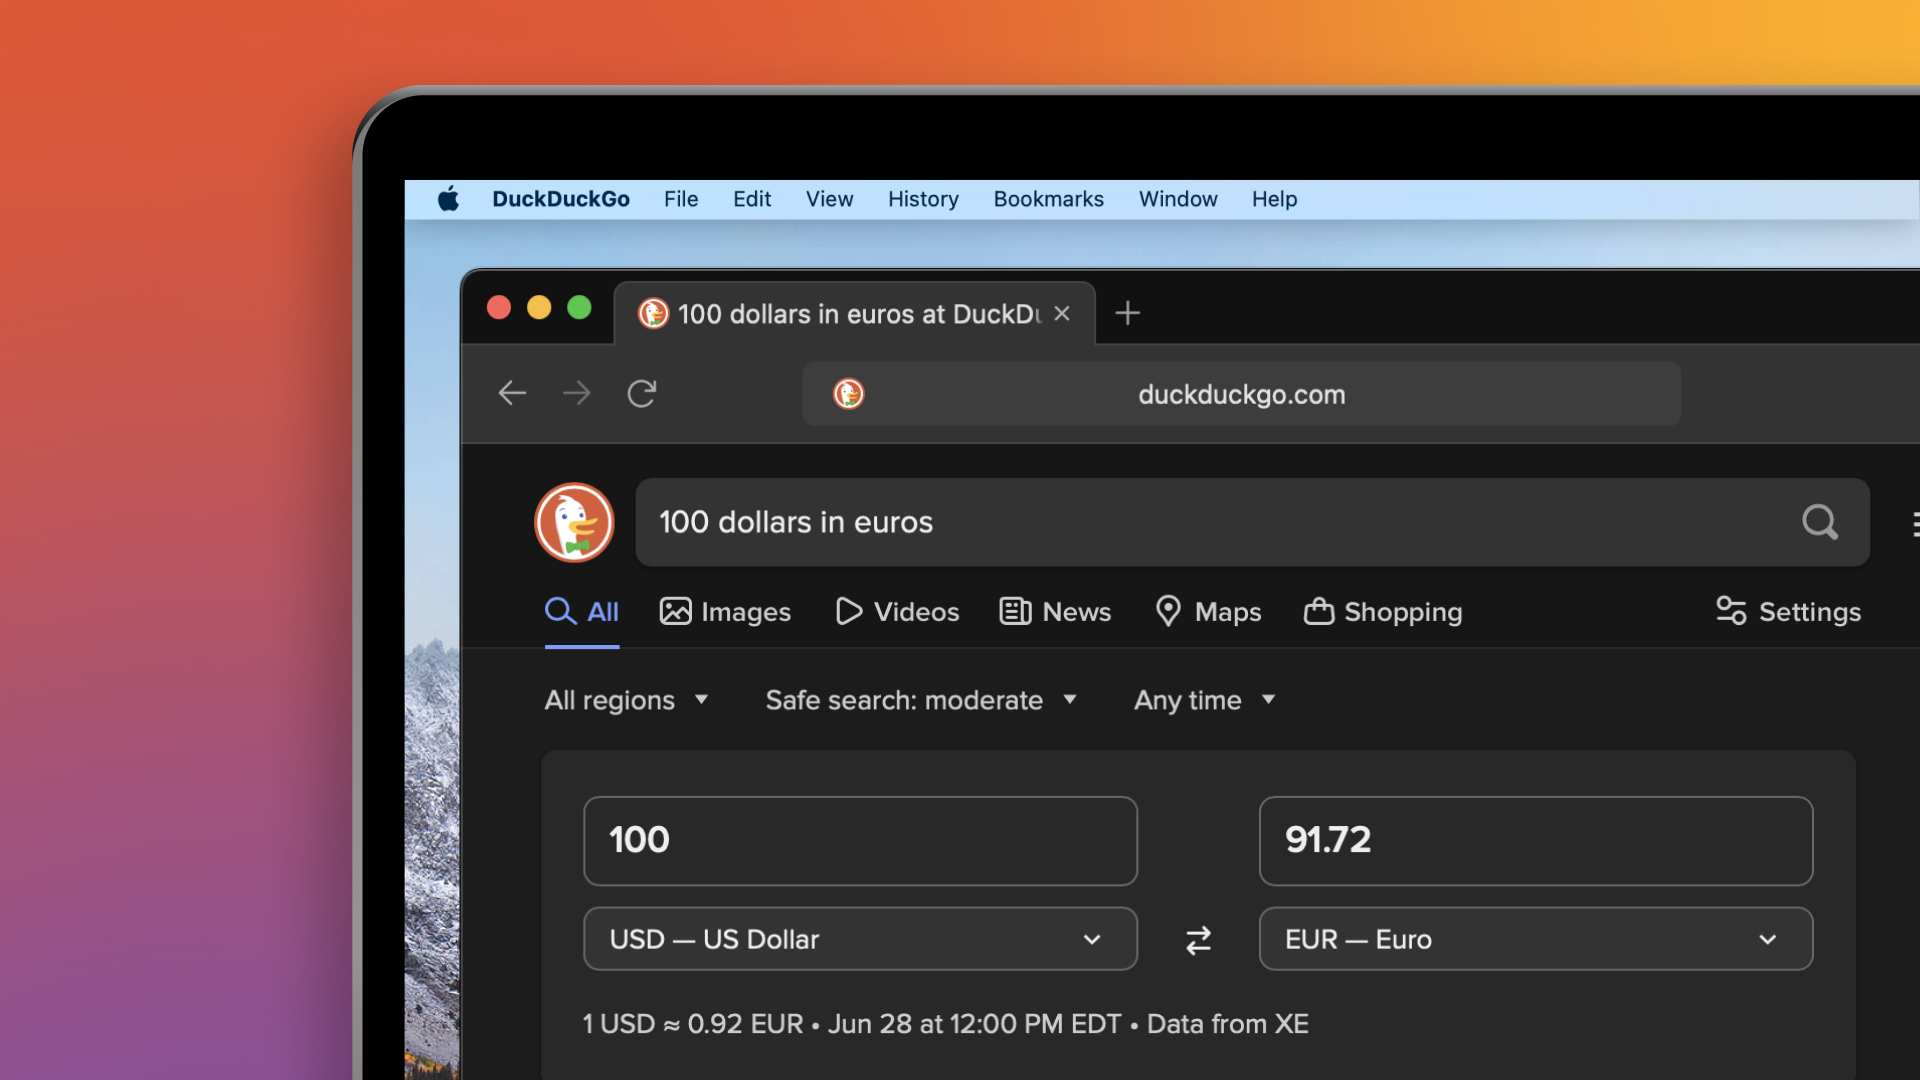This screenshot has height=1080, width=1920.
Task: Go back to the previous page
Action: (512, 393)
